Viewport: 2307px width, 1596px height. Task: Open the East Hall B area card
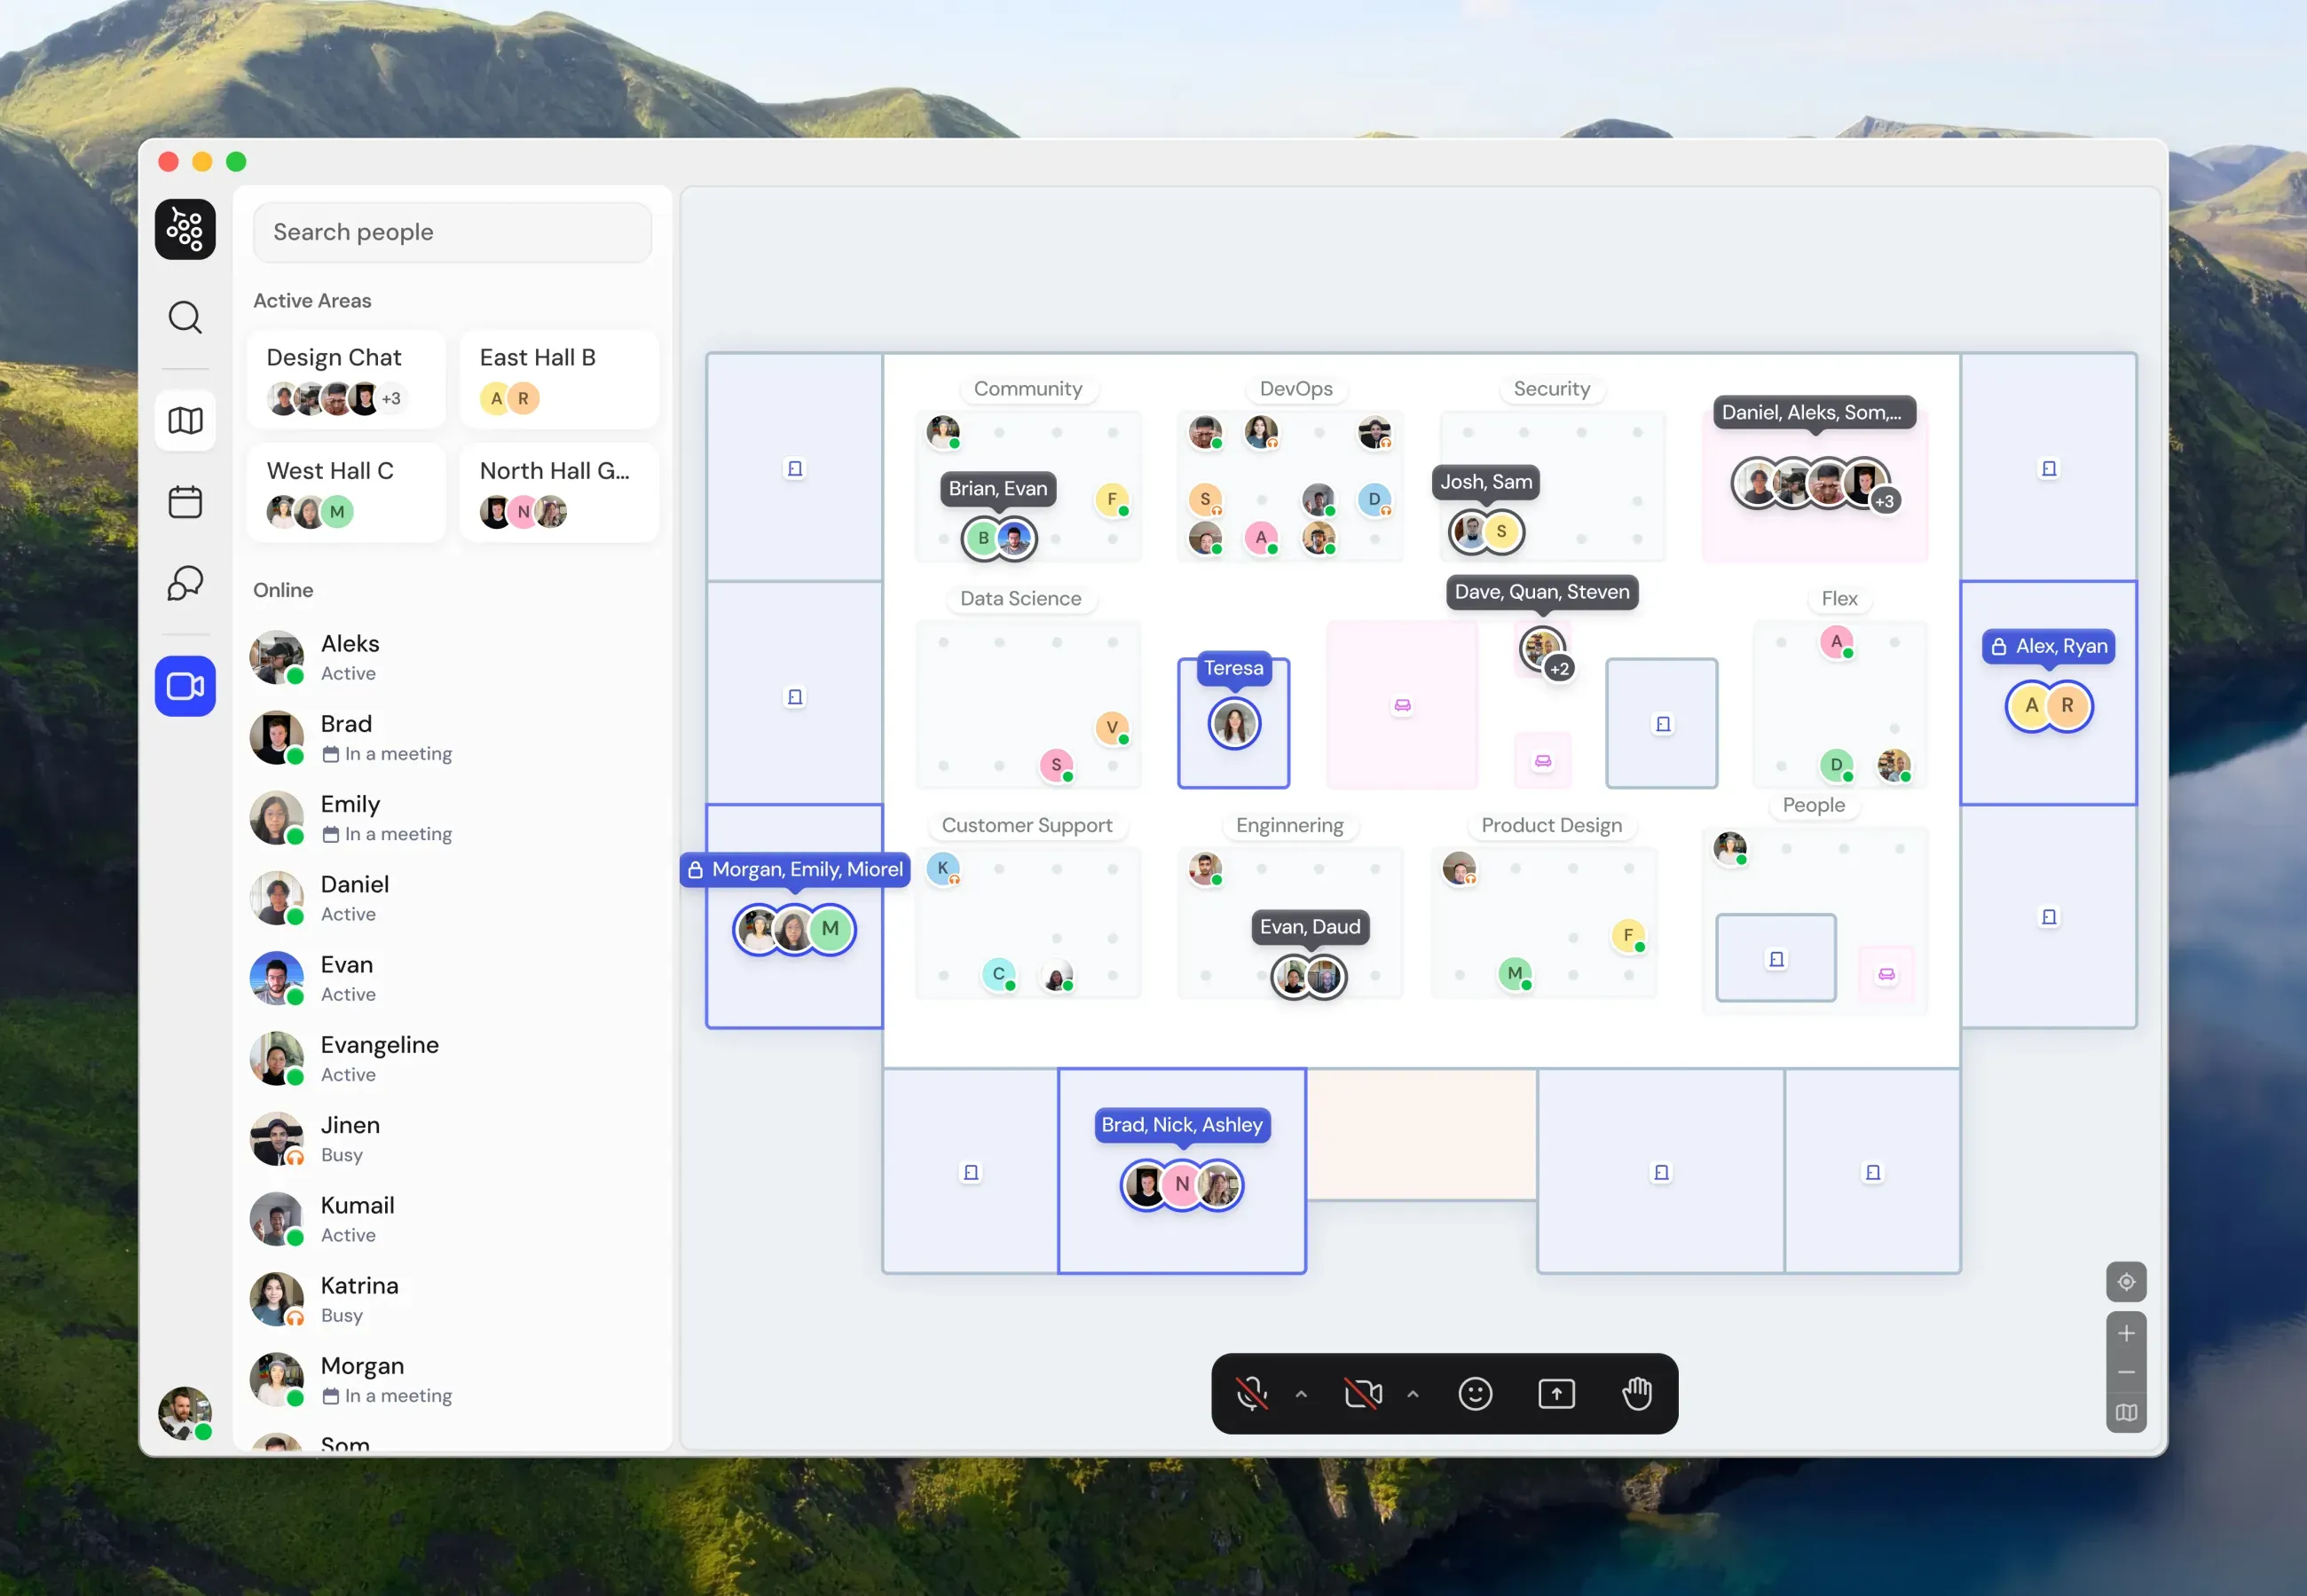pos(559,380)
